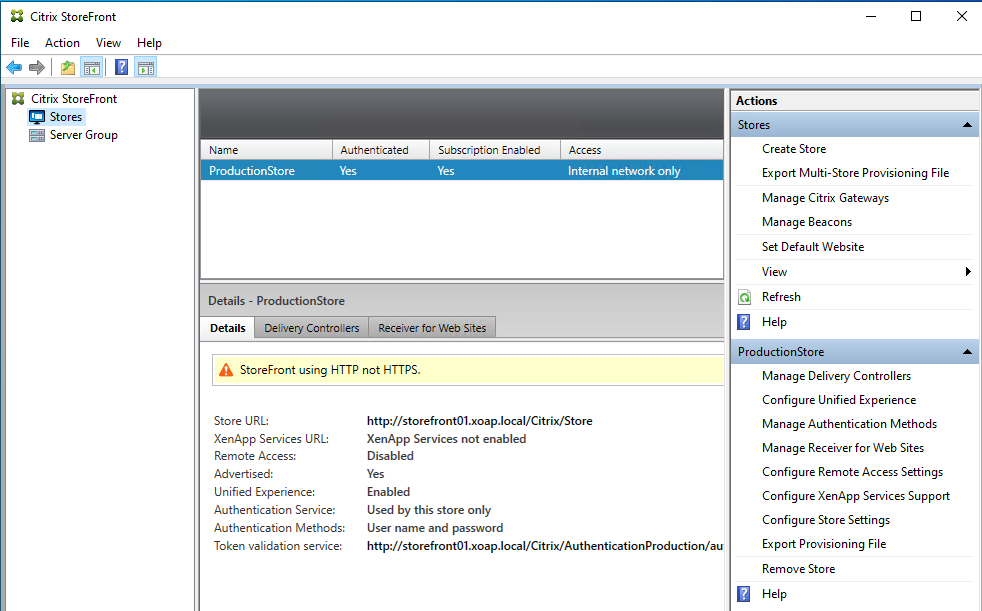Image resolution: width=982 pixels, height=611 pixels.
Task: Collapse the ProductionStore actions section
Action: pyautogui.click(x=967, y=352)
